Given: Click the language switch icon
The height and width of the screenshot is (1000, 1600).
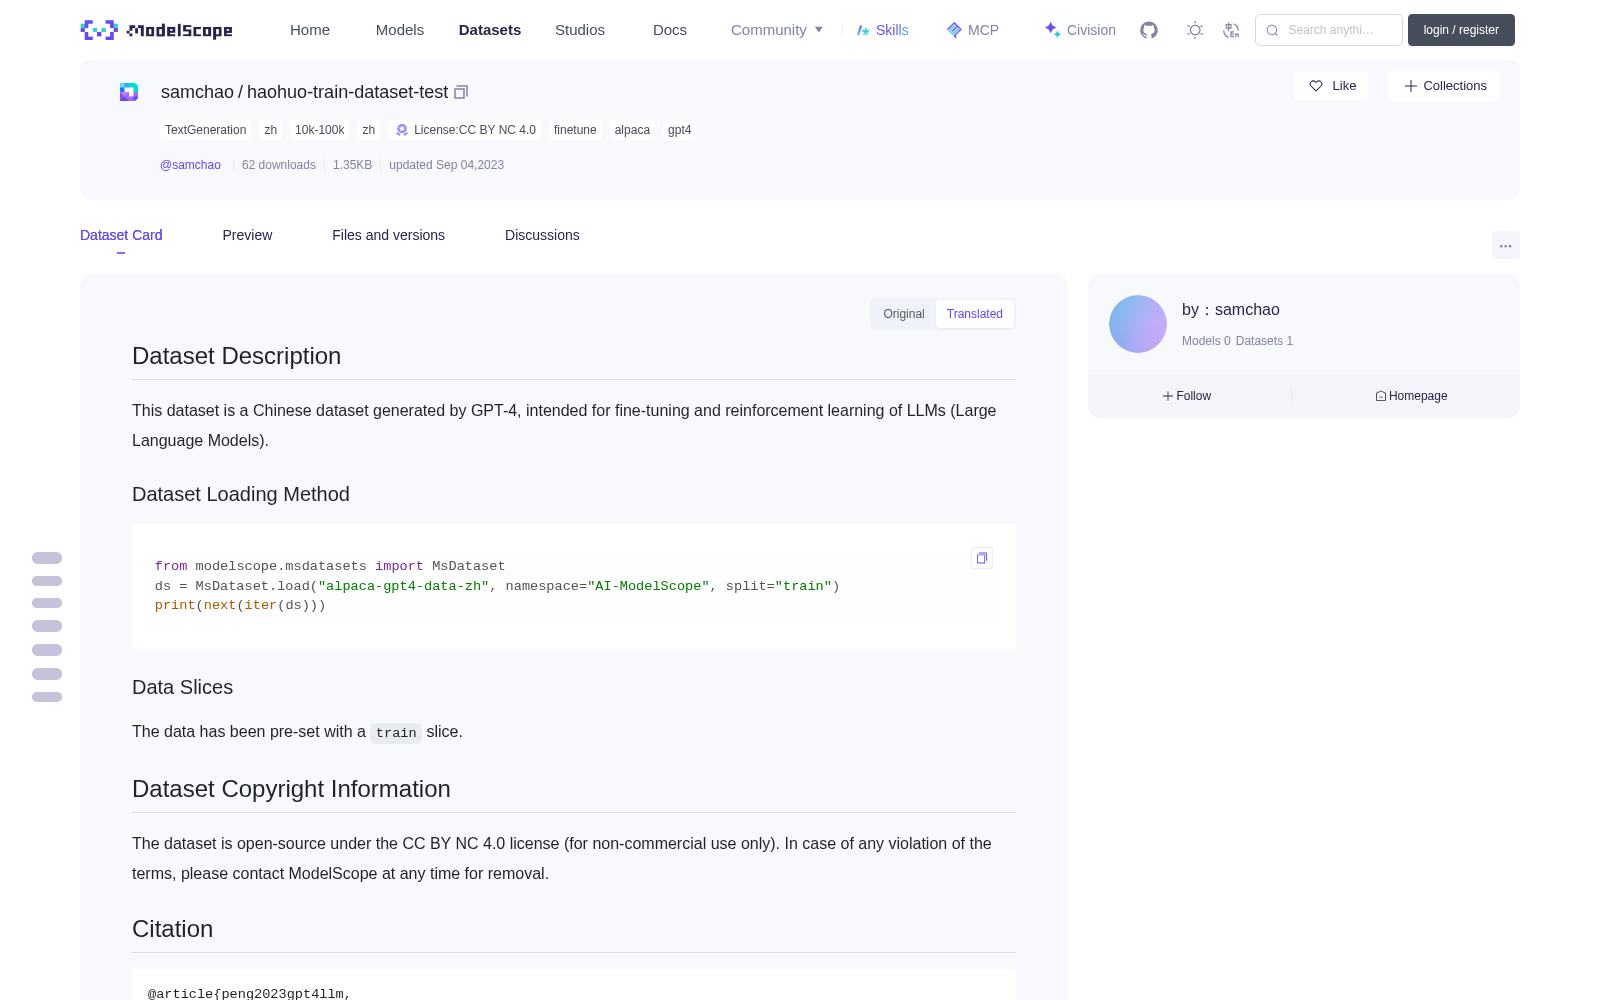Looking at the screenshot, I should 1232,30.
